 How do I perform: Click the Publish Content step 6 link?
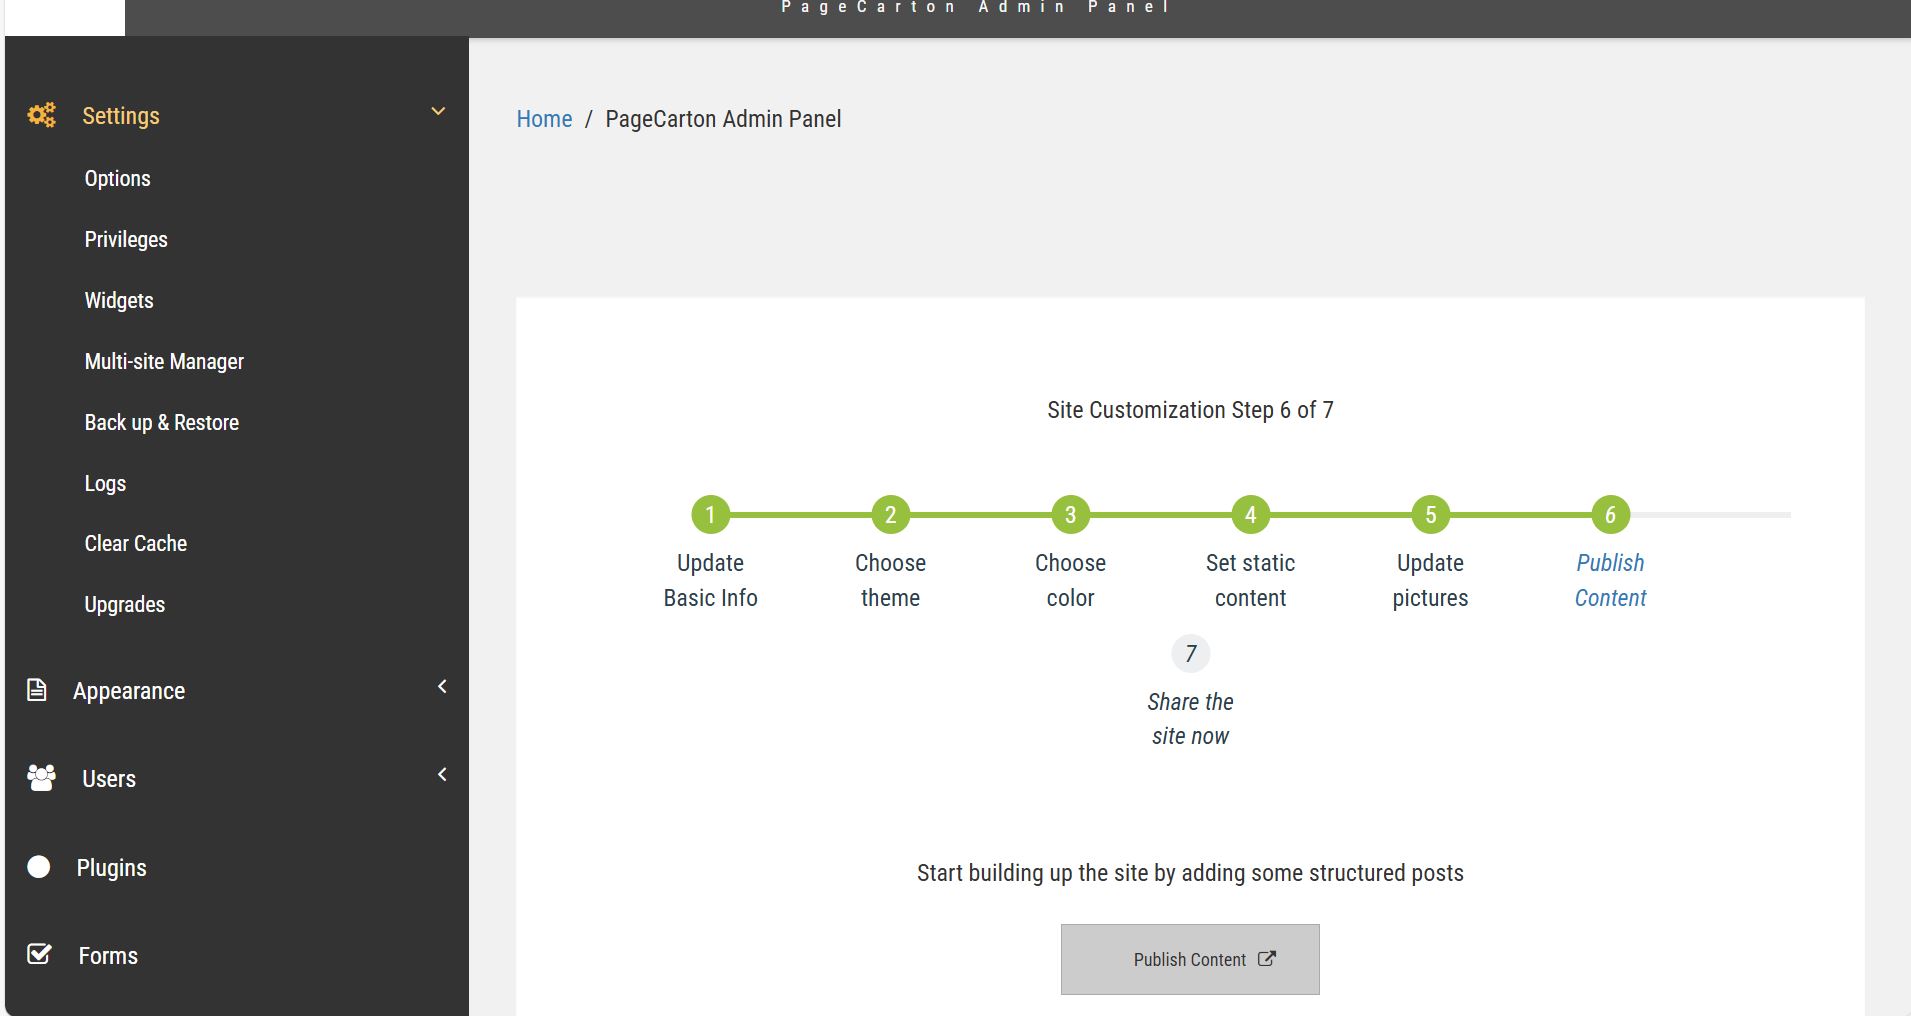1610,580
